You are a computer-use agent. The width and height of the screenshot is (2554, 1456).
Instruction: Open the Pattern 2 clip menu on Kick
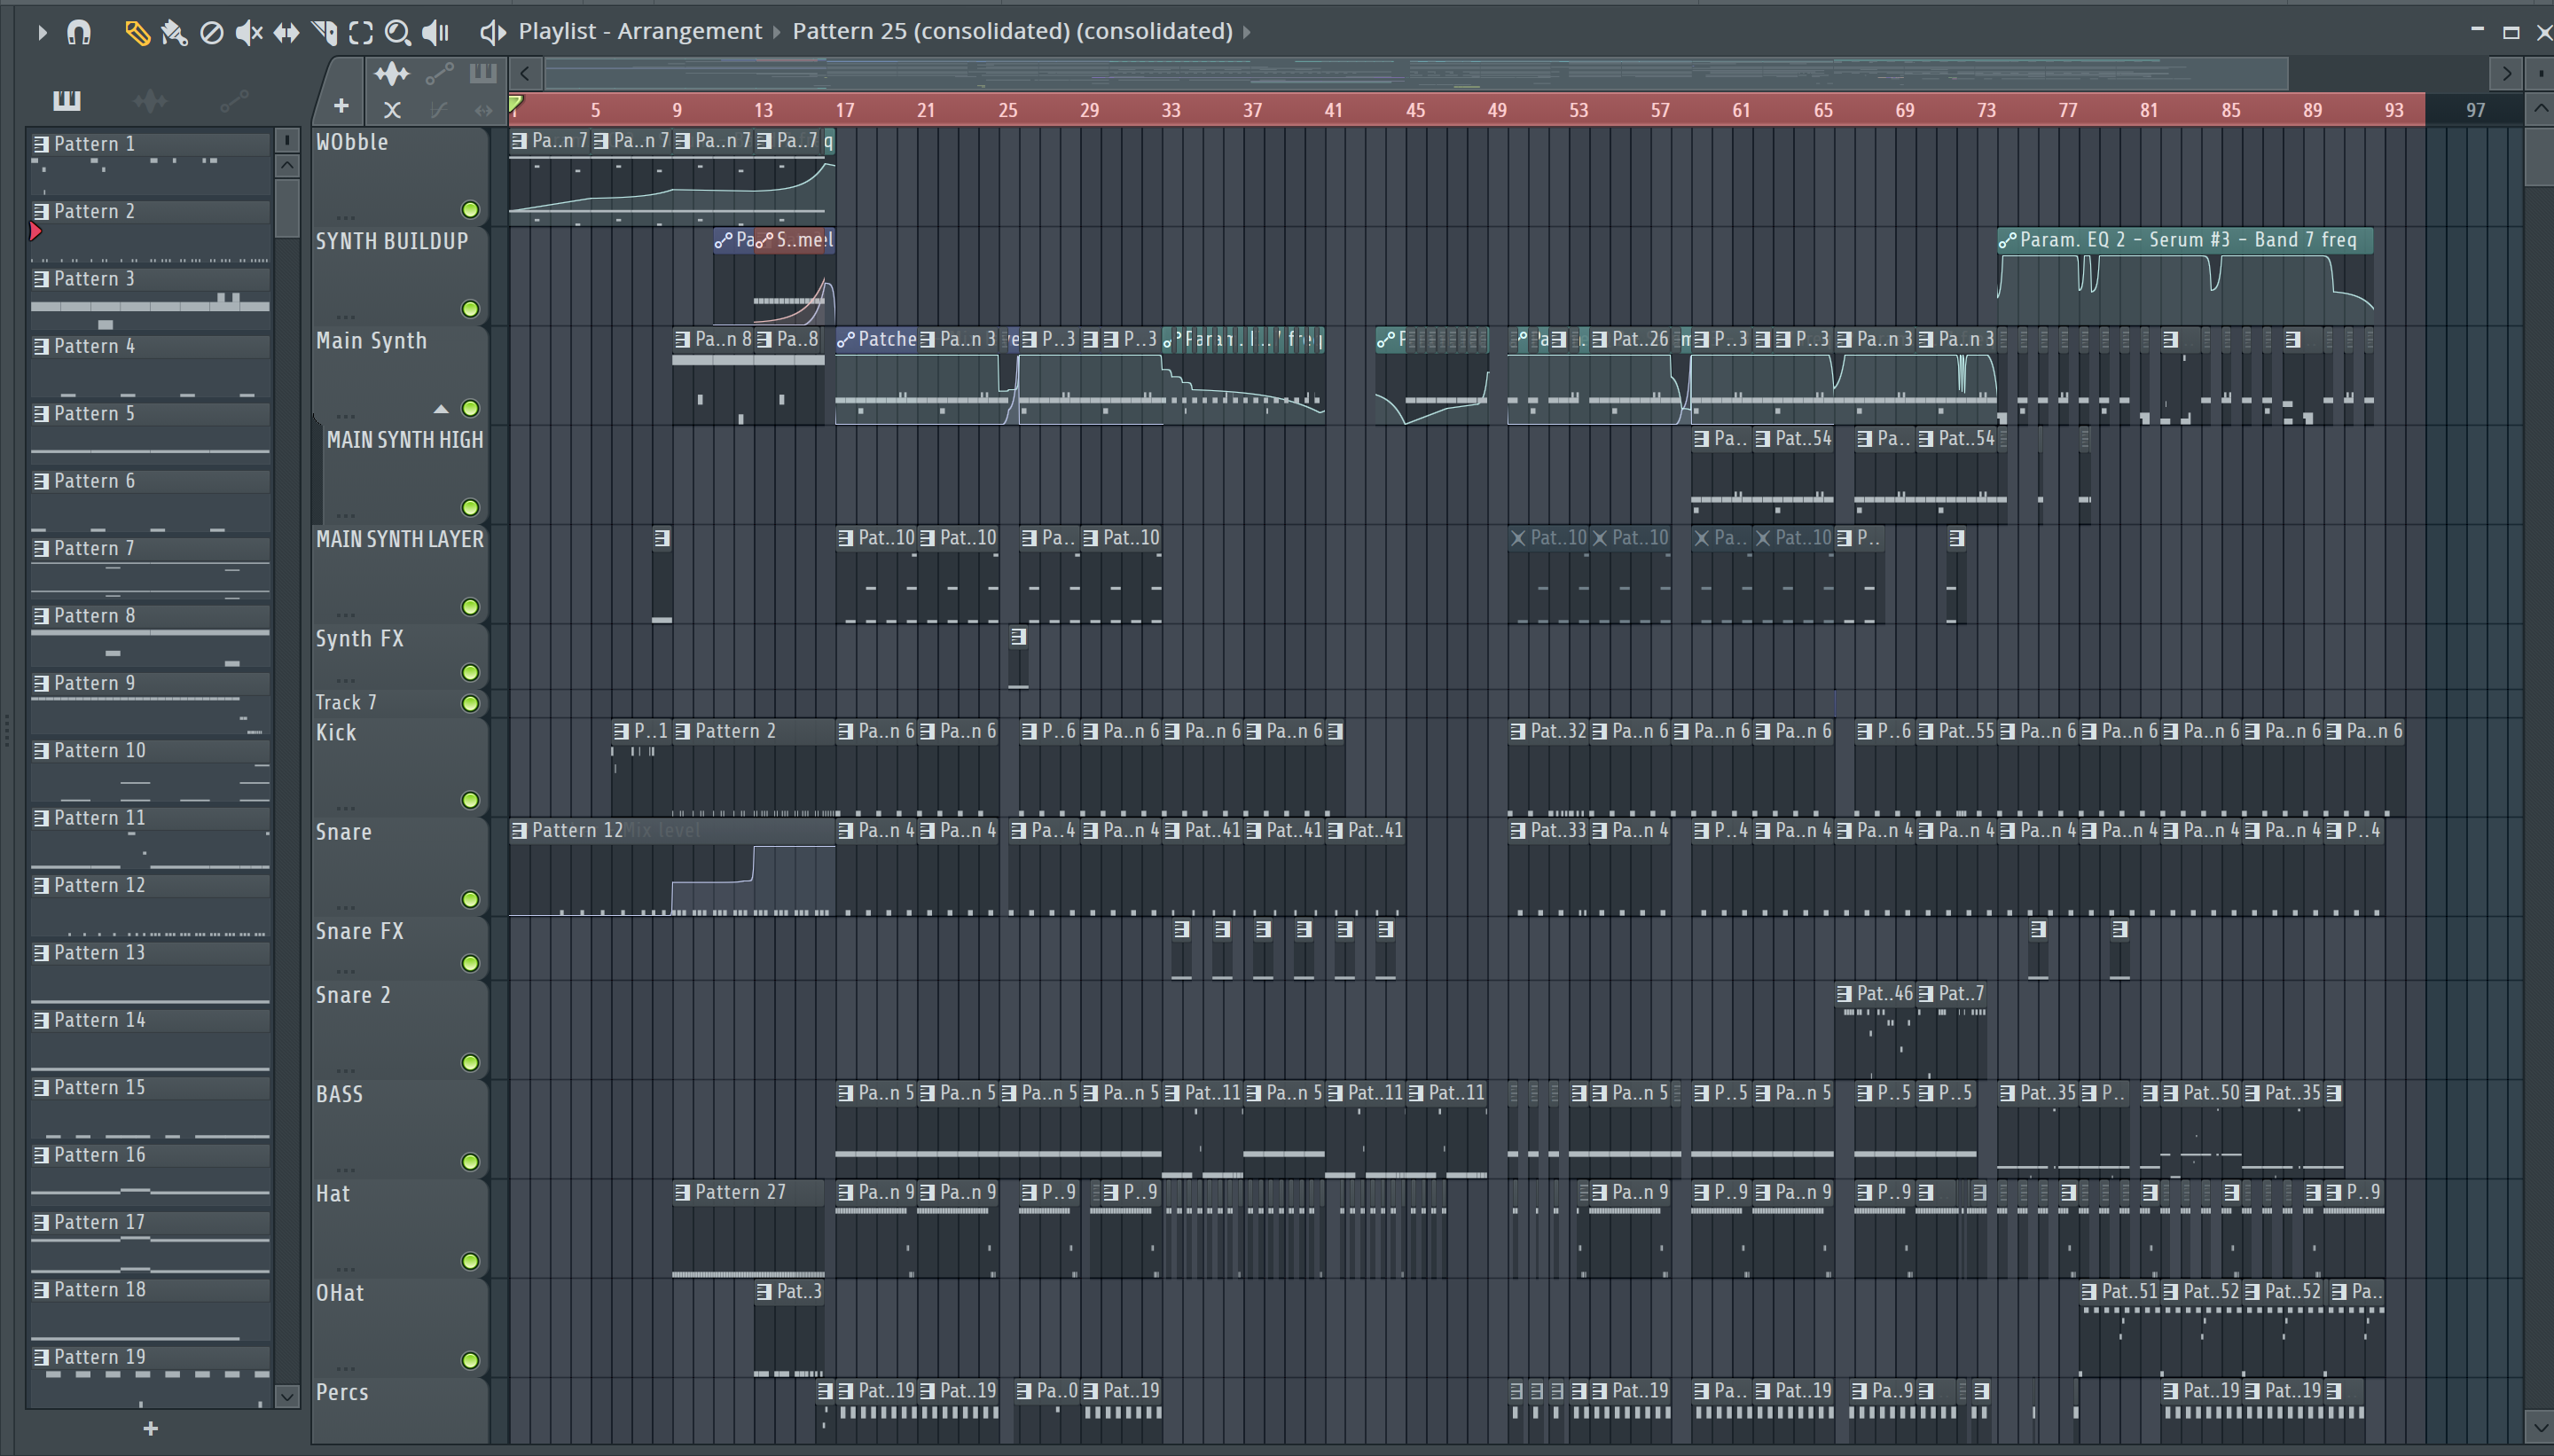pyautogui.click(x=682, y=731)
